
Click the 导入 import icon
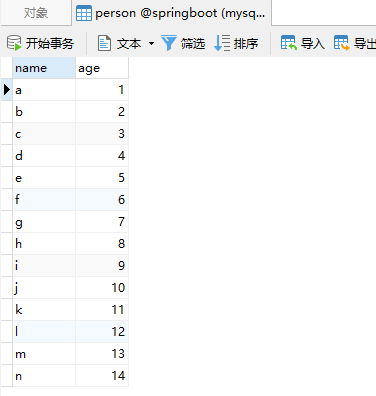coord(289,43)
